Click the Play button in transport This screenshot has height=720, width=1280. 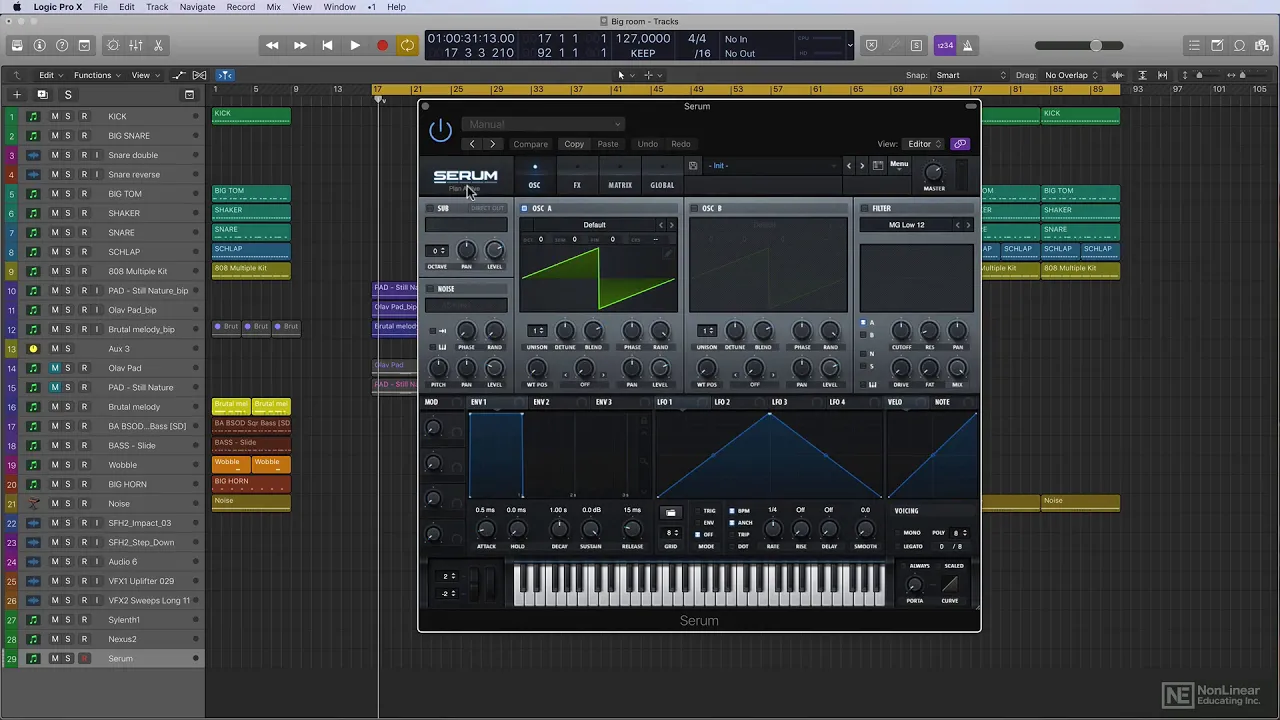[x=355, y=45]
